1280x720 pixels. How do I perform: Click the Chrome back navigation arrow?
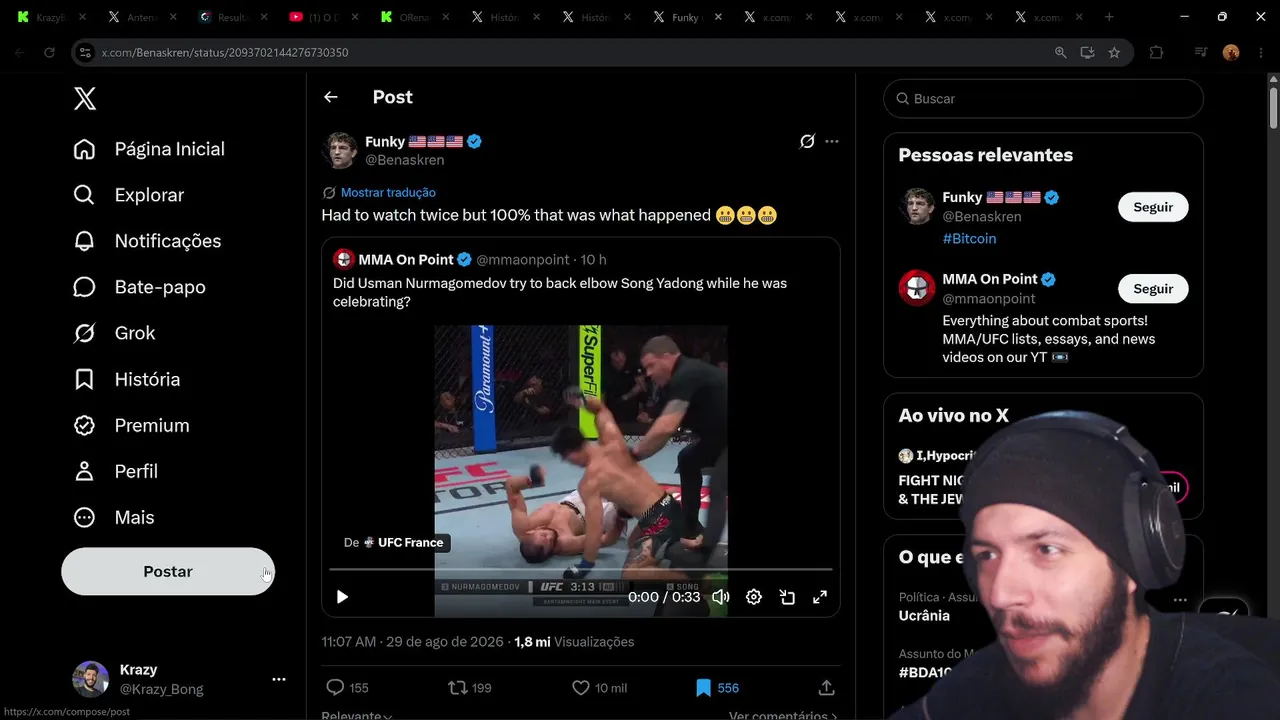(x=19, y=52)
